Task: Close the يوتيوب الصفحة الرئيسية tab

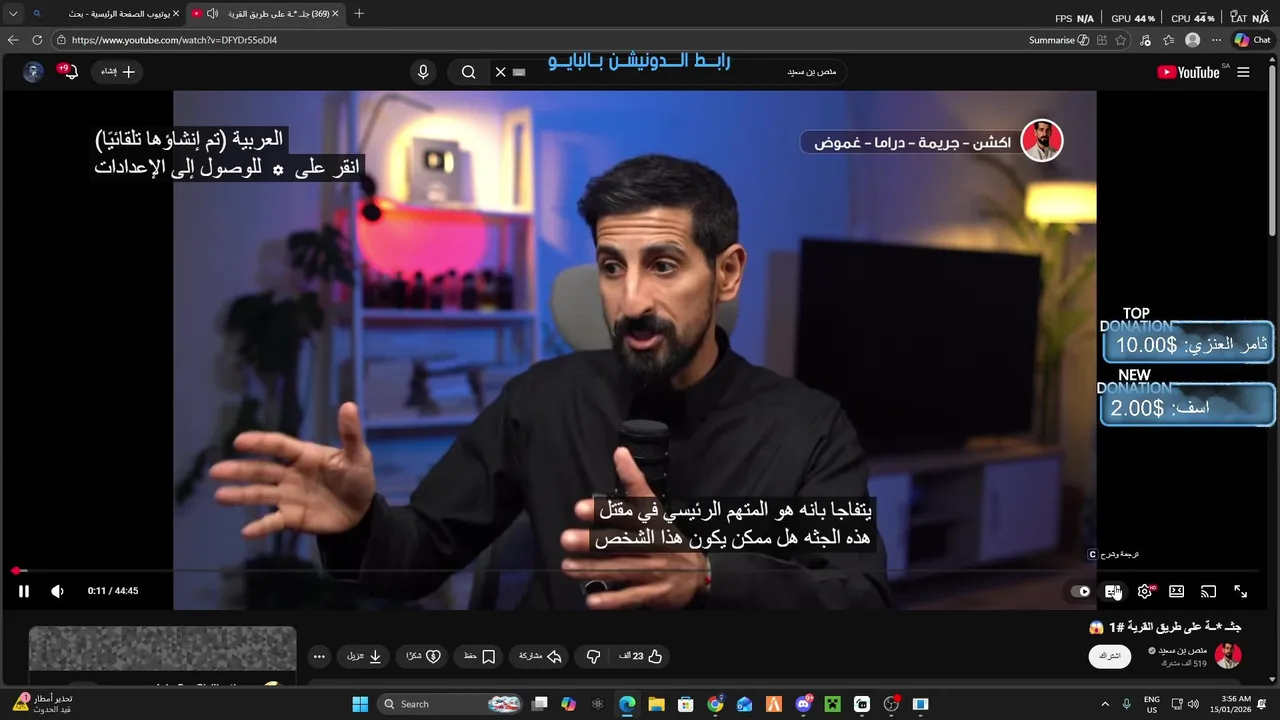Action: point(176,14)
